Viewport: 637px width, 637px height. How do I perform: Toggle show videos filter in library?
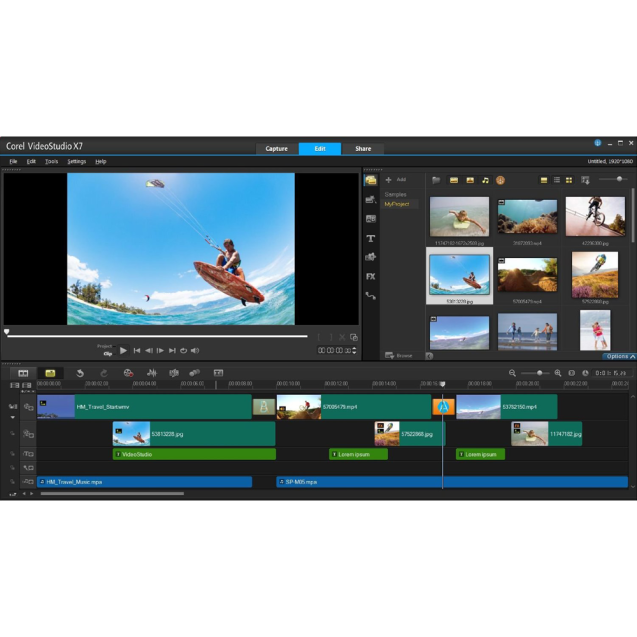click(x=453, y=180)
